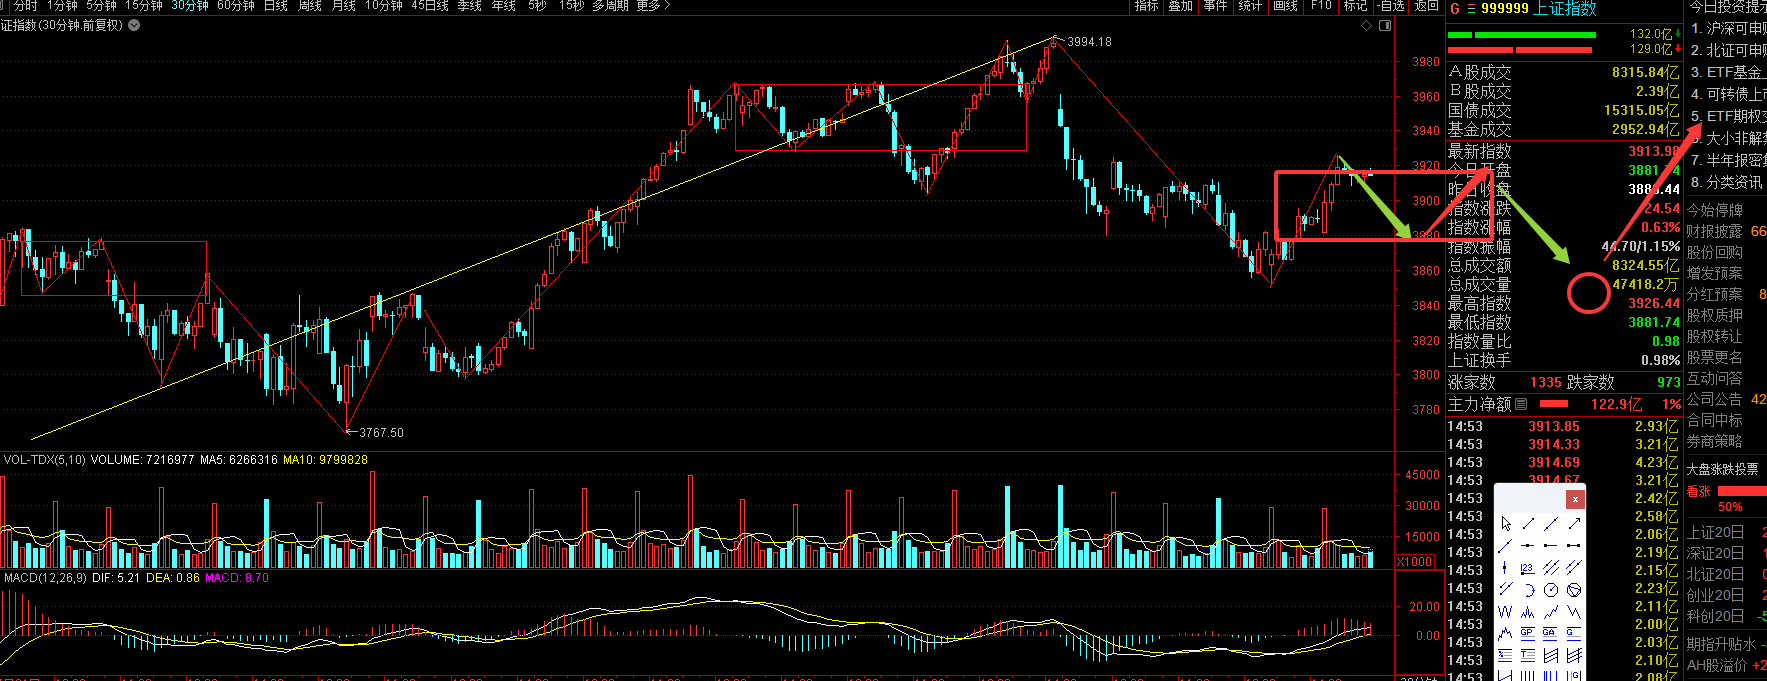The image size is (1767, 681).
Task: Select the circle drawing tool in palette
Action: point(1551,590)
